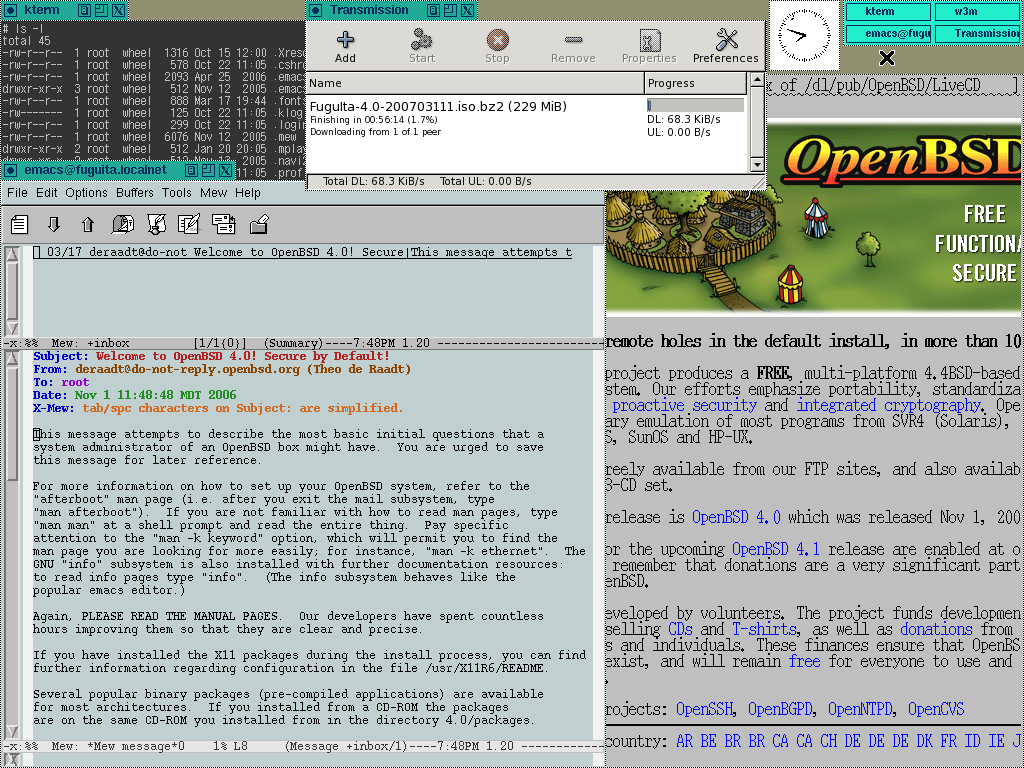The image size is (1024, 768).
Task: Select the FR country mirror link
Action: [x=948, y=741]
